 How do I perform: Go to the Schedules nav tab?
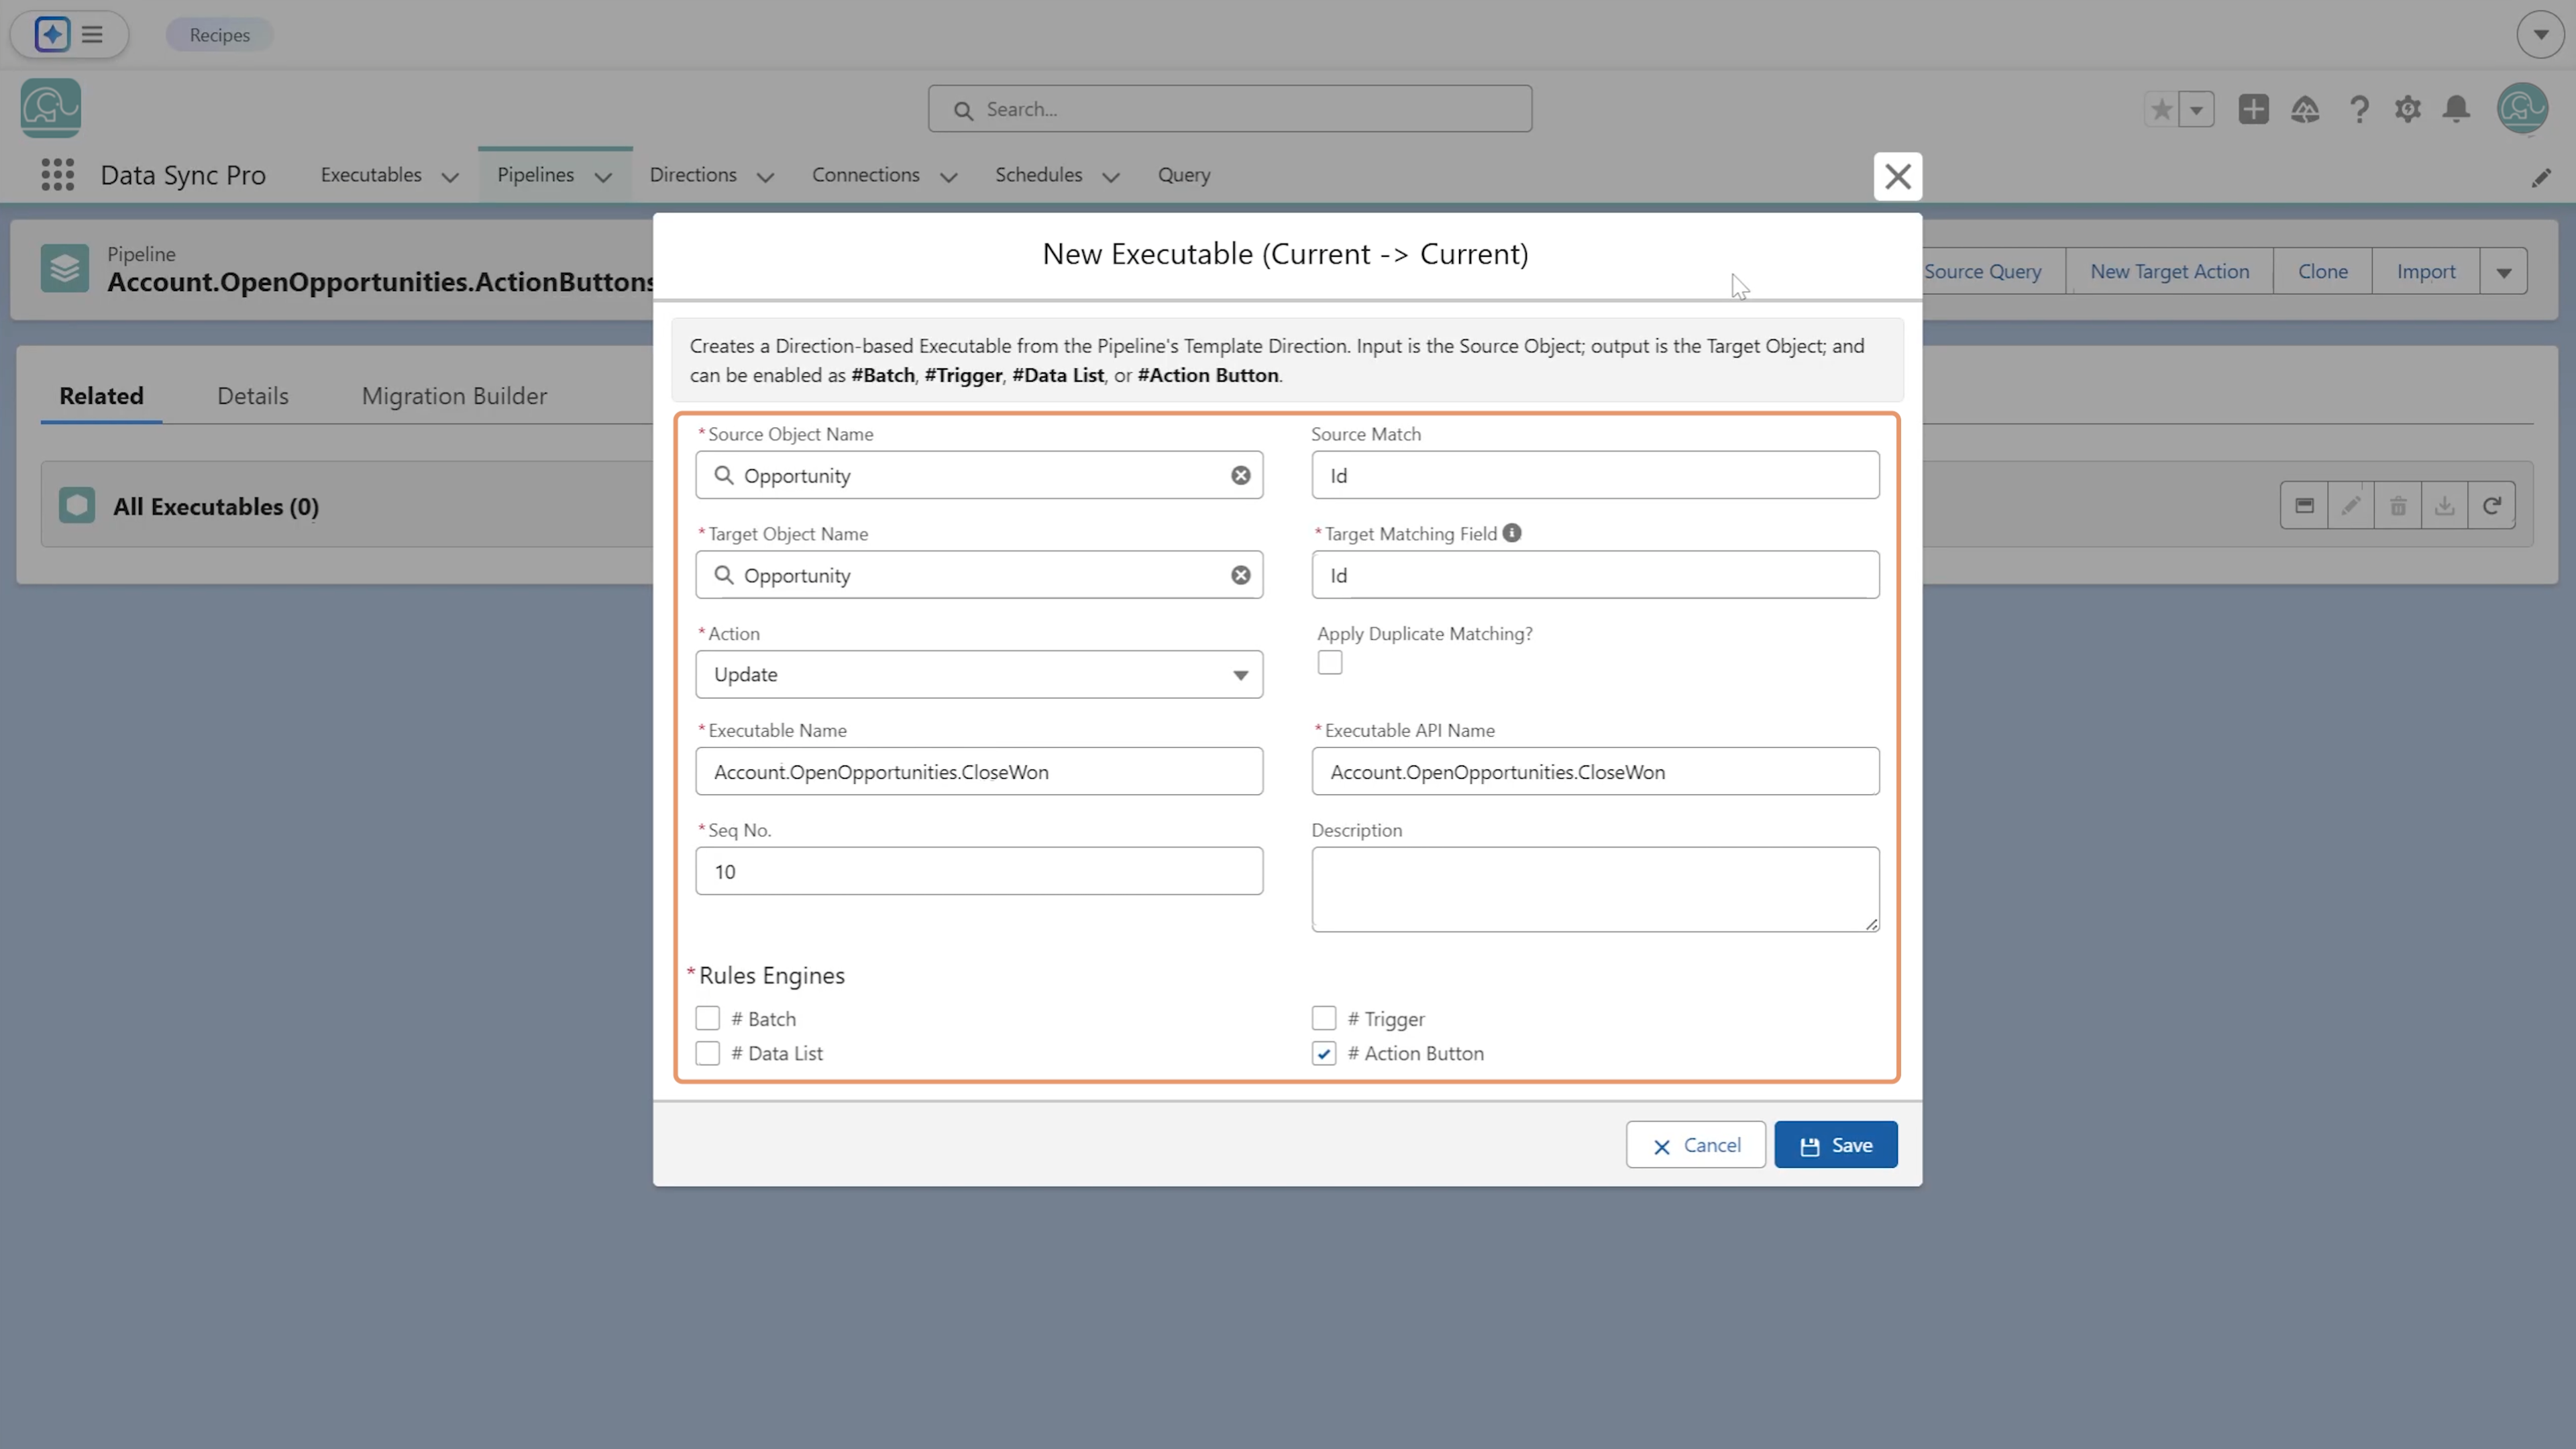coord(1038,175)
